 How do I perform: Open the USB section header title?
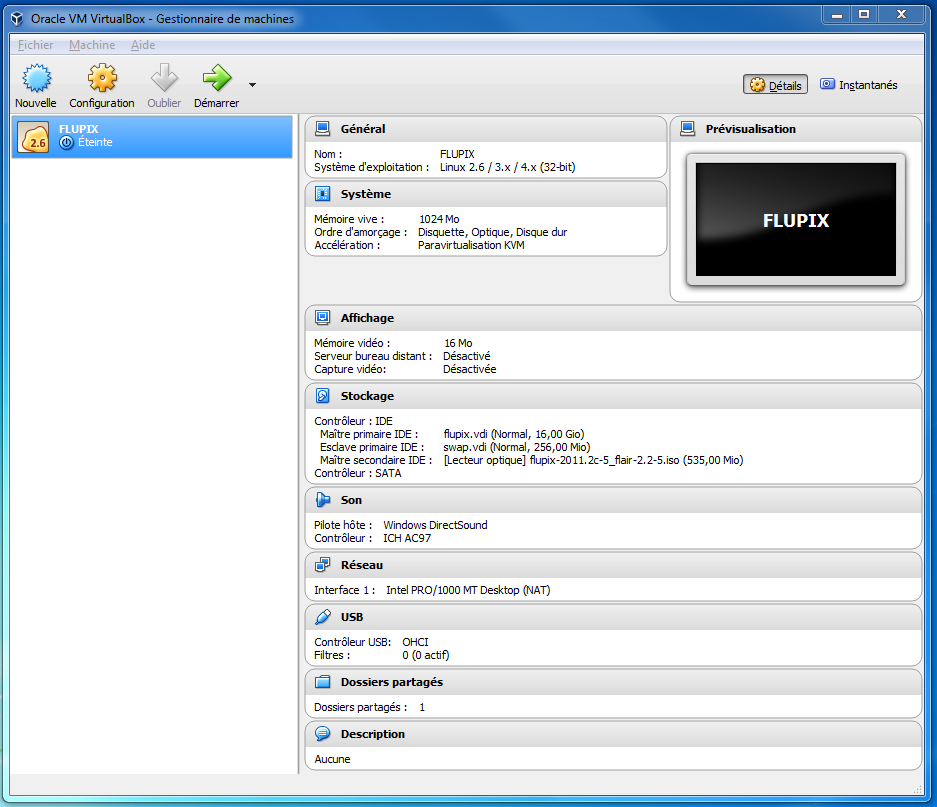click(x=352, y=618)
